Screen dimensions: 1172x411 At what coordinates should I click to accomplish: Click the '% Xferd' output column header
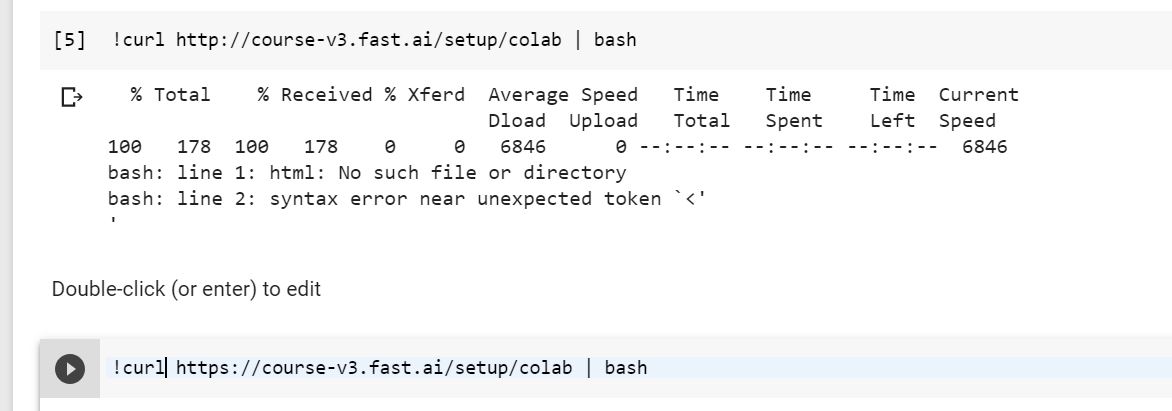pyautogui.click(x=425, y=95)
